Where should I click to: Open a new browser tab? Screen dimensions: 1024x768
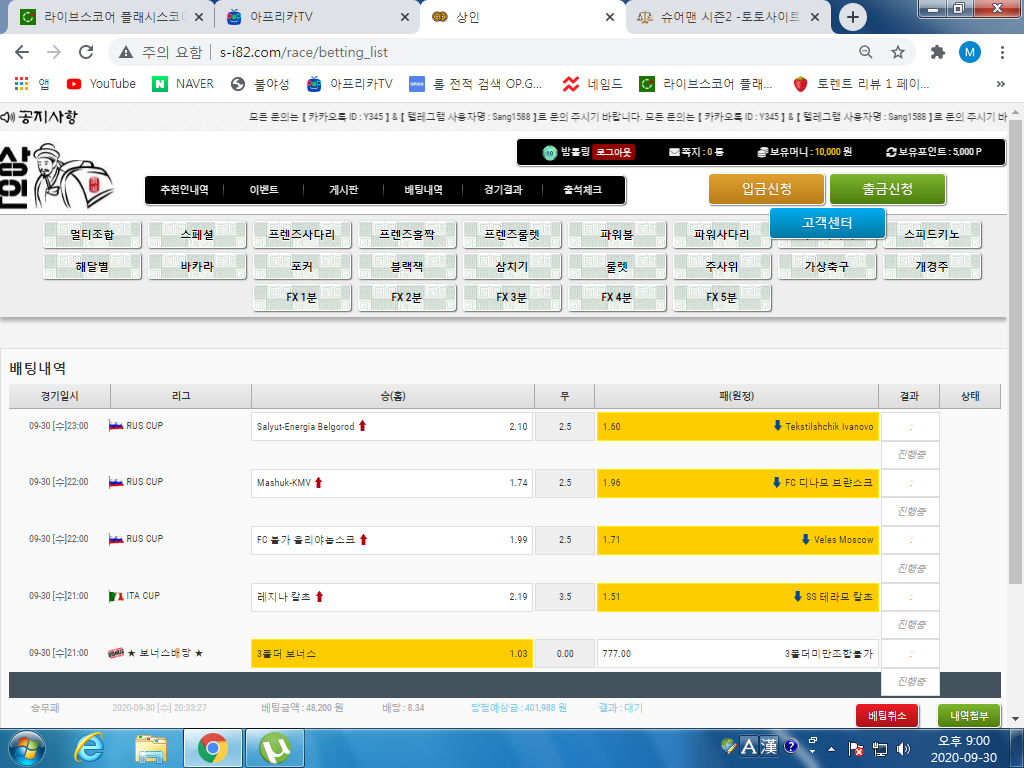coord(852,17)
